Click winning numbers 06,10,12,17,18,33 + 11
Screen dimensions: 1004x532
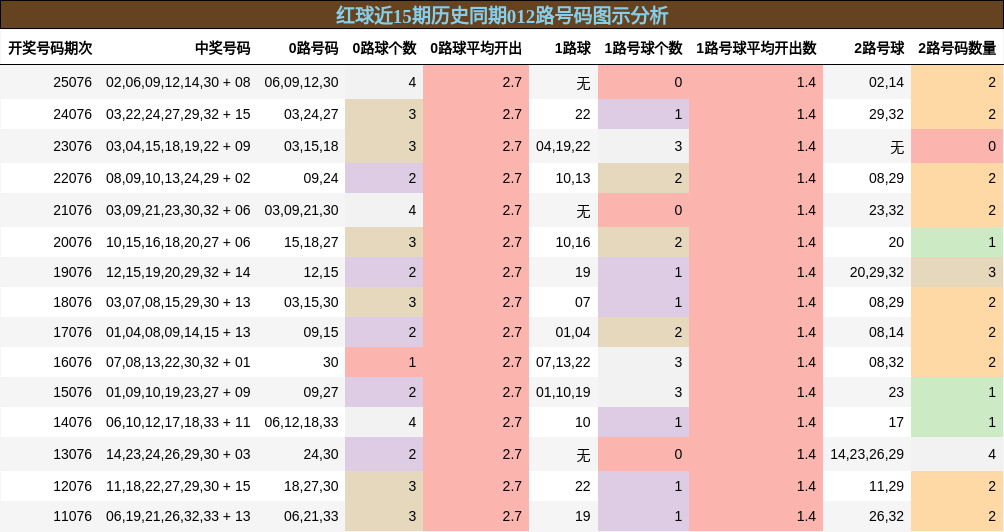click(x=178, y=423)
